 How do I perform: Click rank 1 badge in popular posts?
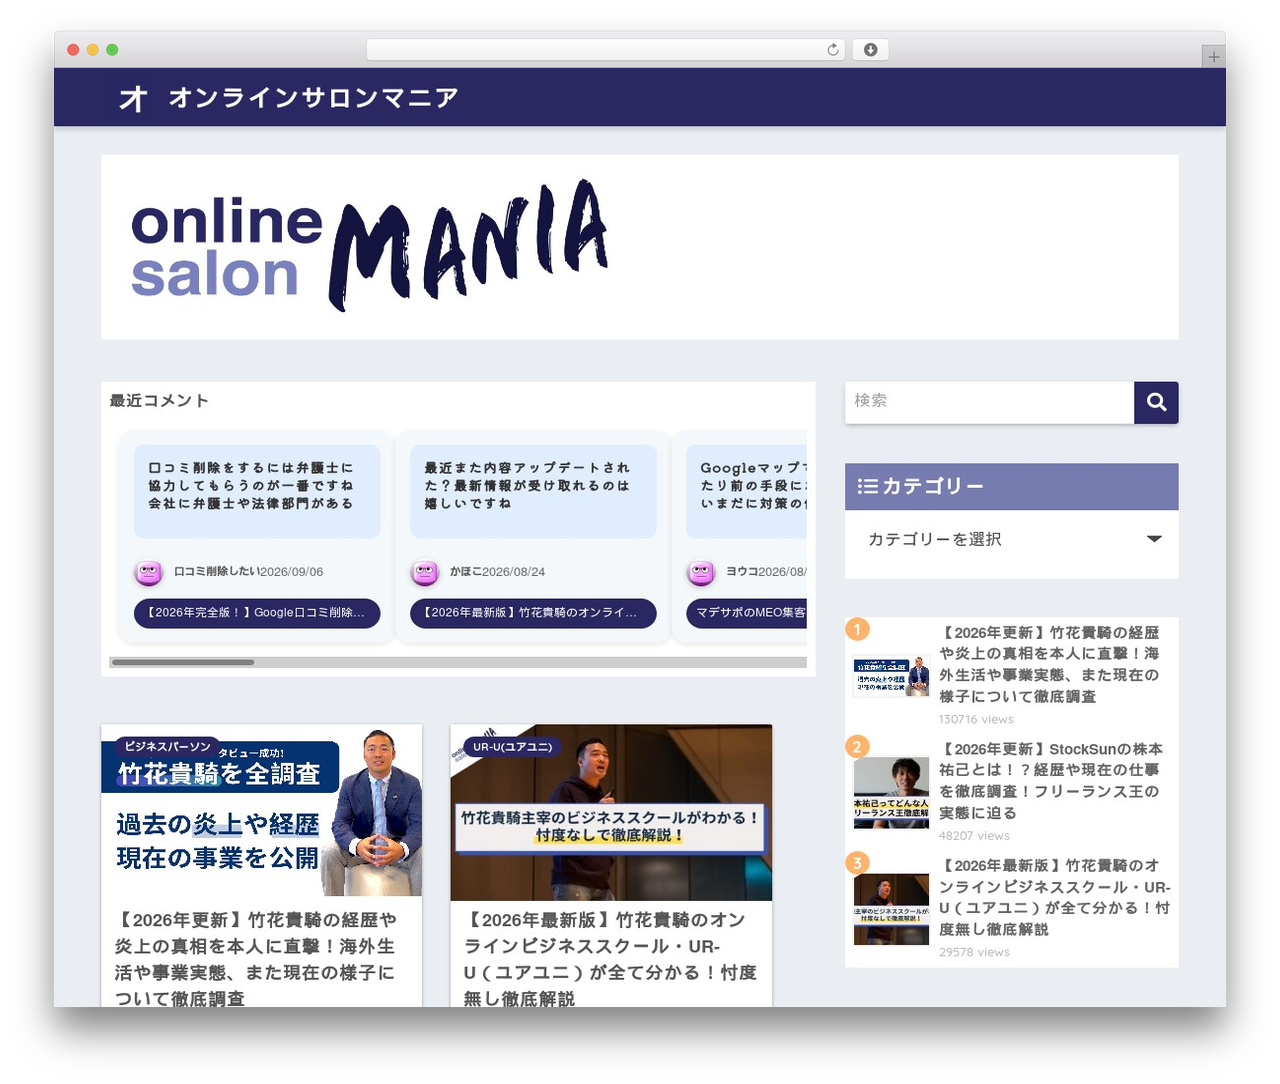click(857, 629)
